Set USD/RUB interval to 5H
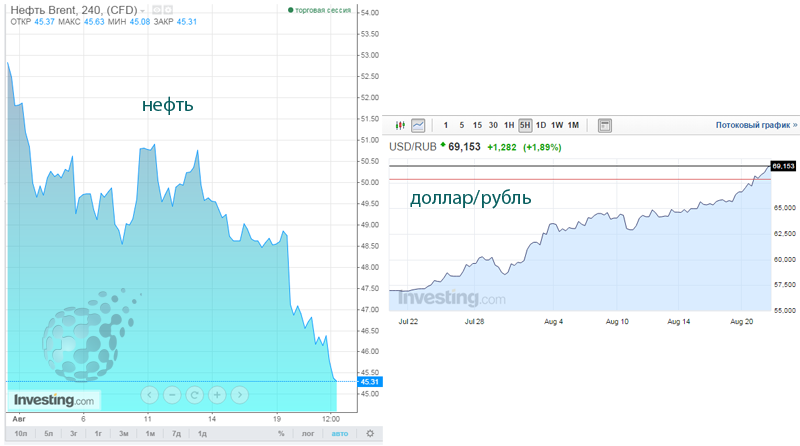This screenshot has width=800, height=446. click(525, 125)
